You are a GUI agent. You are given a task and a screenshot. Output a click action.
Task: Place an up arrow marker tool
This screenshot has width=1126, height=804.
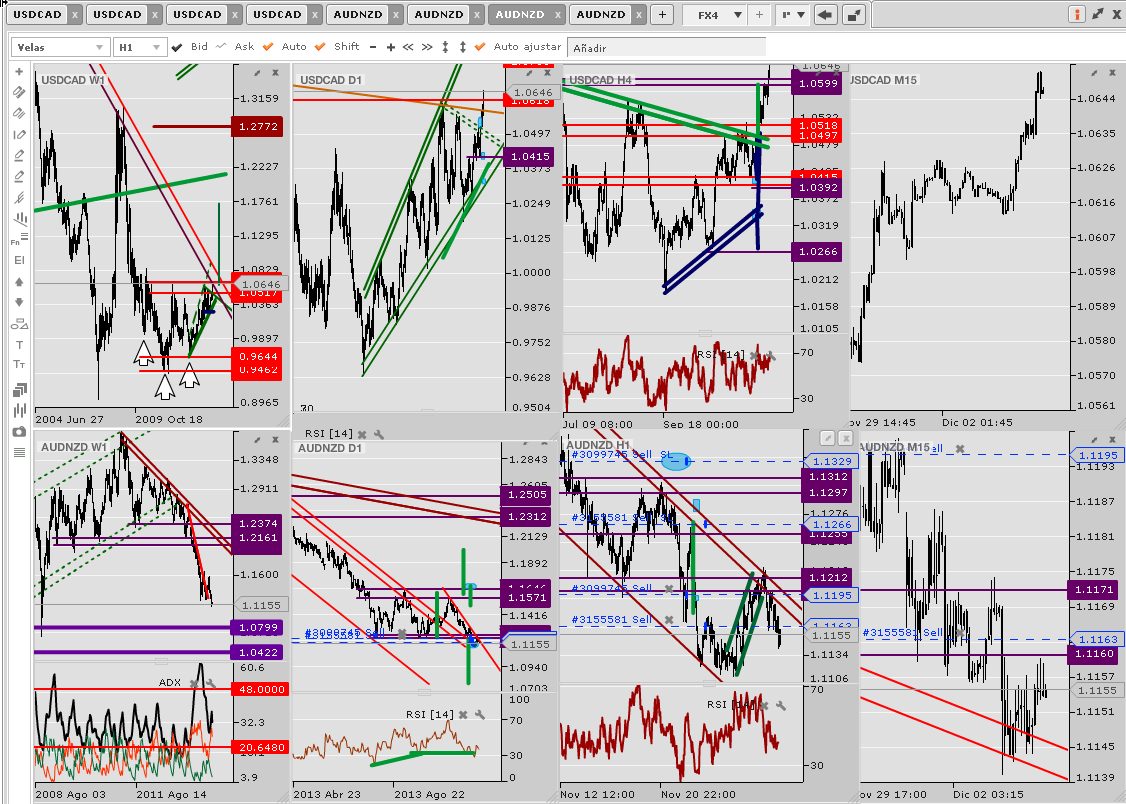click(19, 282)
